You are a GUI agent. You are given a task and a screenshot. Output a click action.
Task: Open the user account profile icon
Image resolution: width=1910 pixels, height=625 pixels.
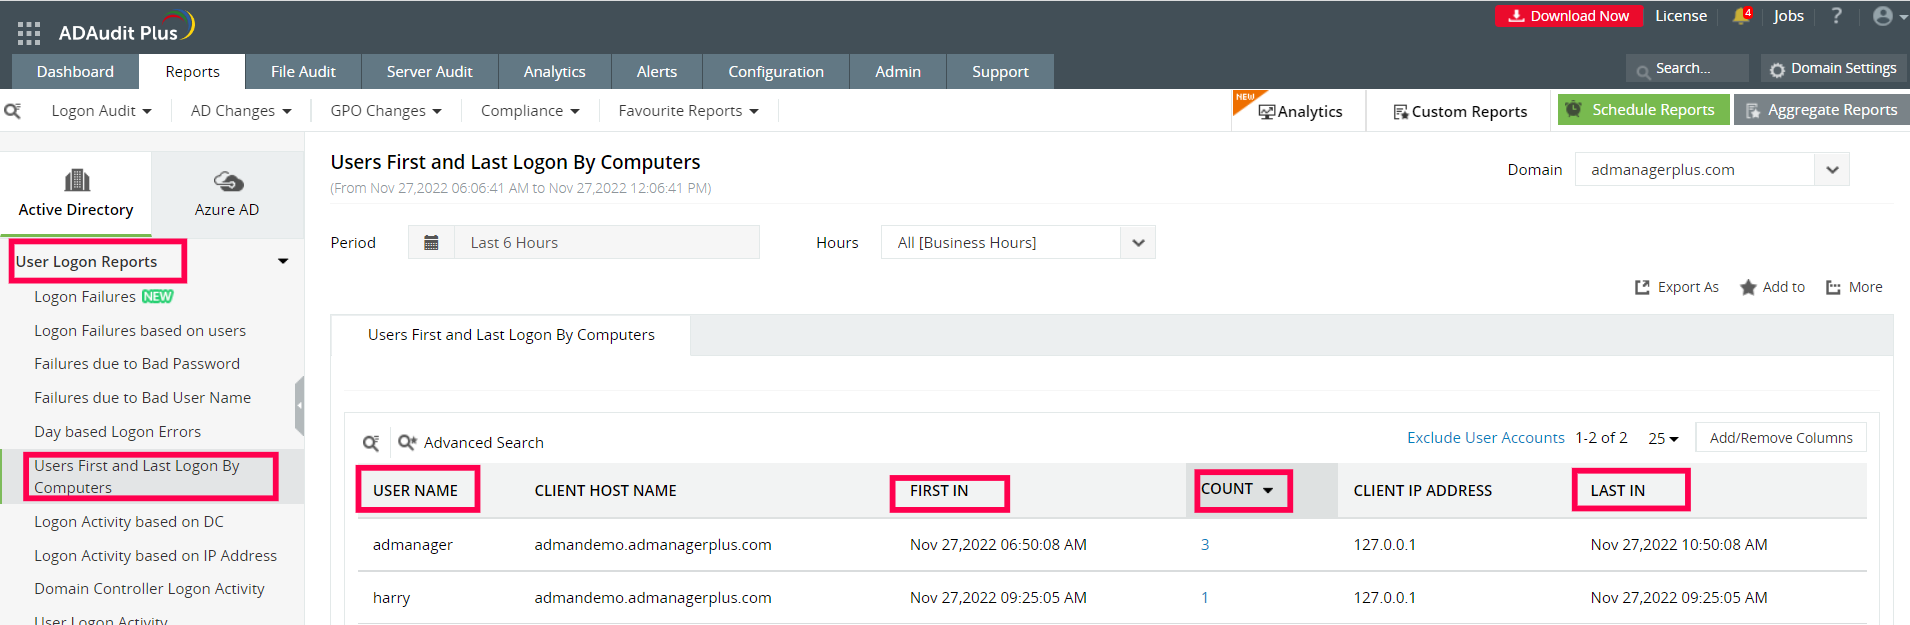(1883, 16)
